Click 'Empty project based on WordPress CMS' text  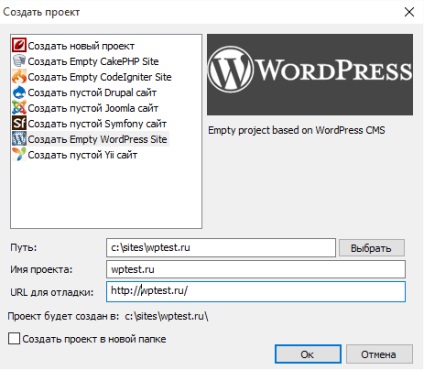coord(296,130)
